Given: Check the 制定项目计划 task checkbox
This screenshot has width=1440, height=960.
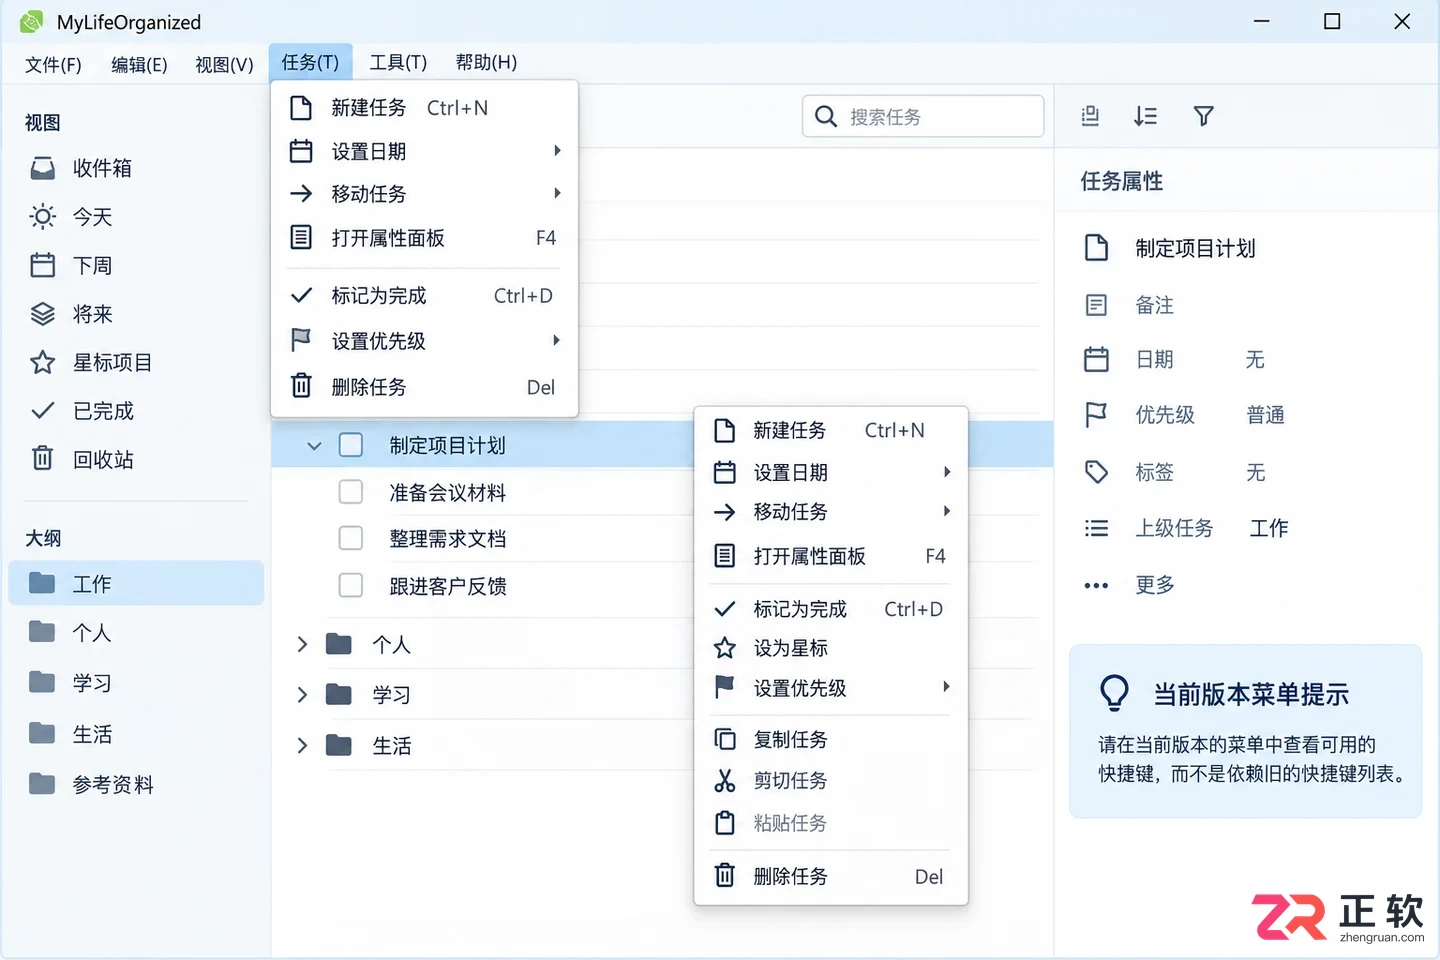Looking at the screenshot, I should [351, 445].
